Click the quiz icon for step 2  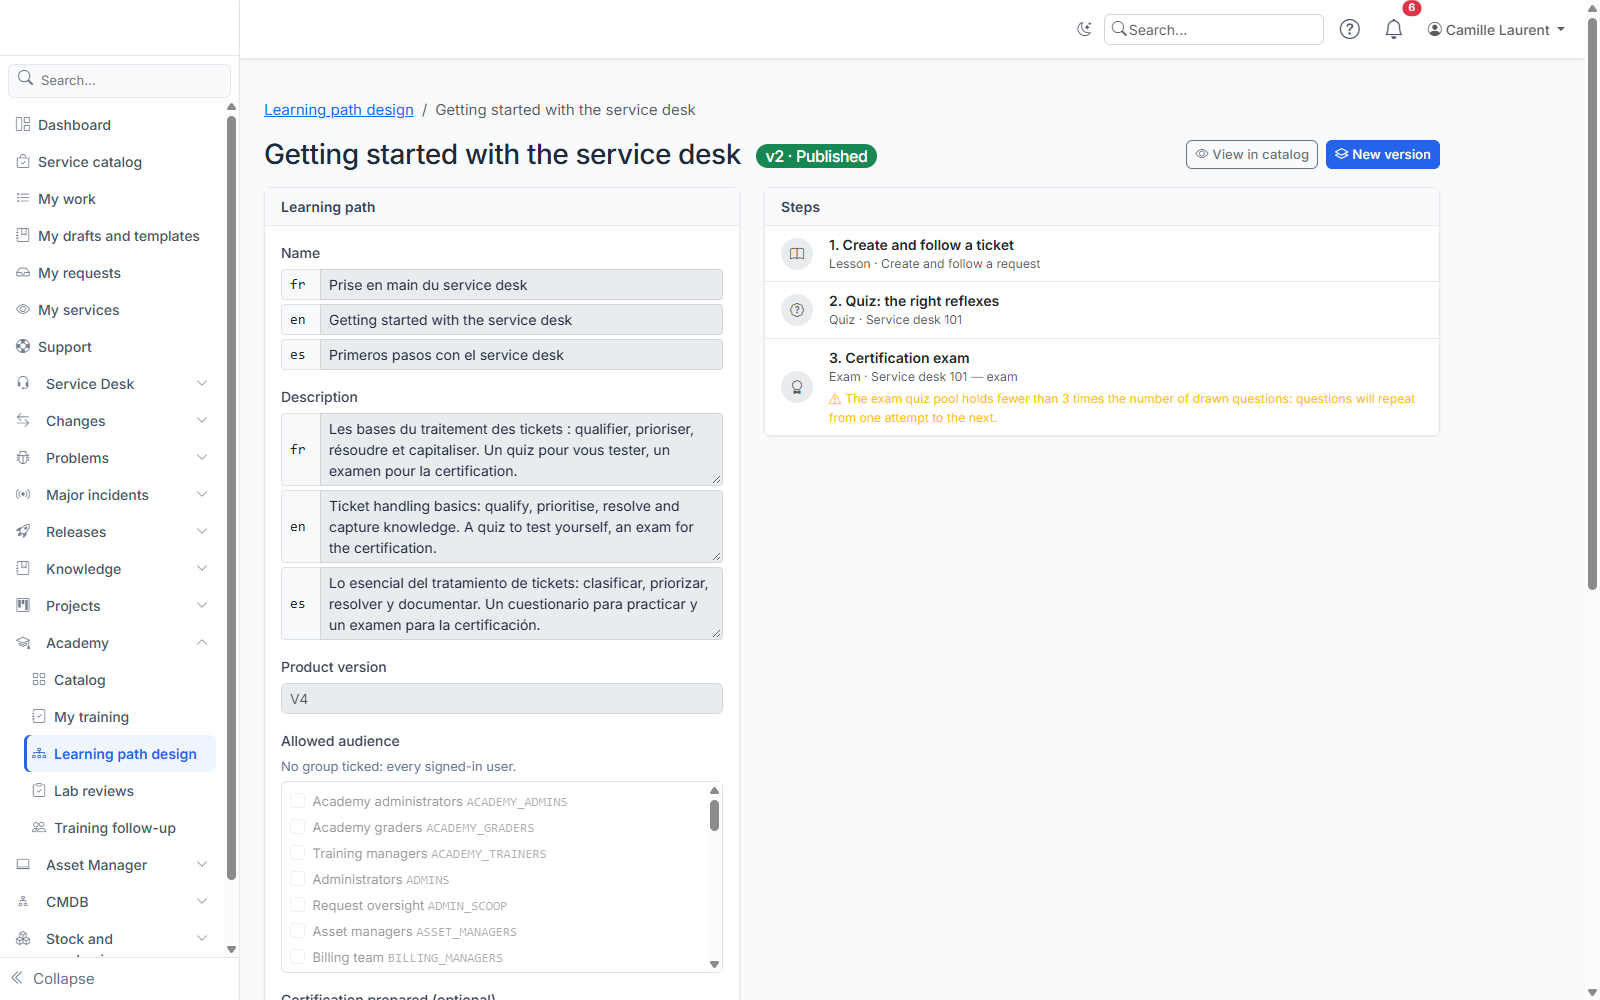coord(797,310)
